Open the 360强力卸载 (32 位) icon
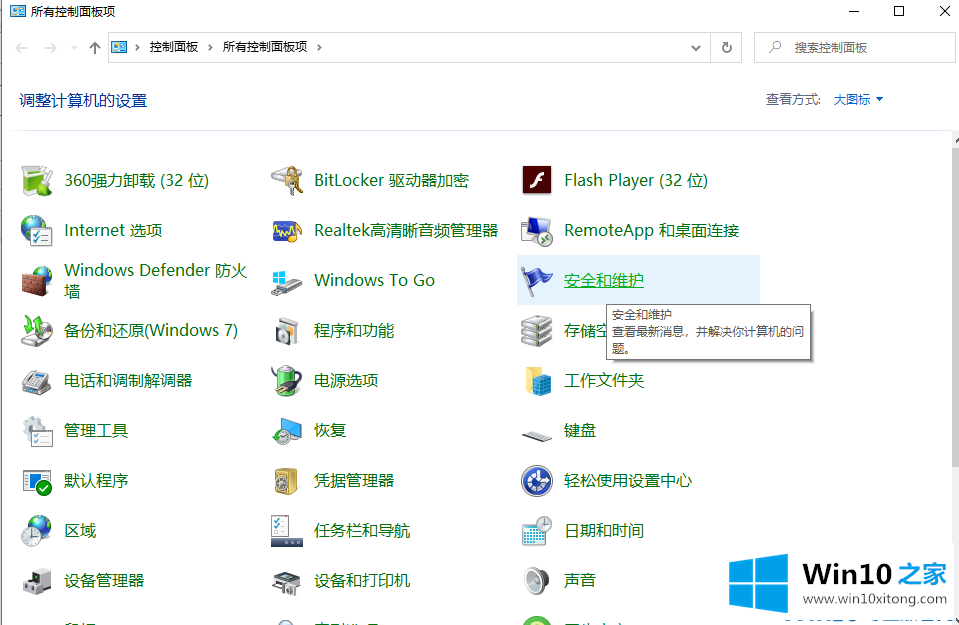This screenshot has height=625, width=959. click(x=37, y=180)
